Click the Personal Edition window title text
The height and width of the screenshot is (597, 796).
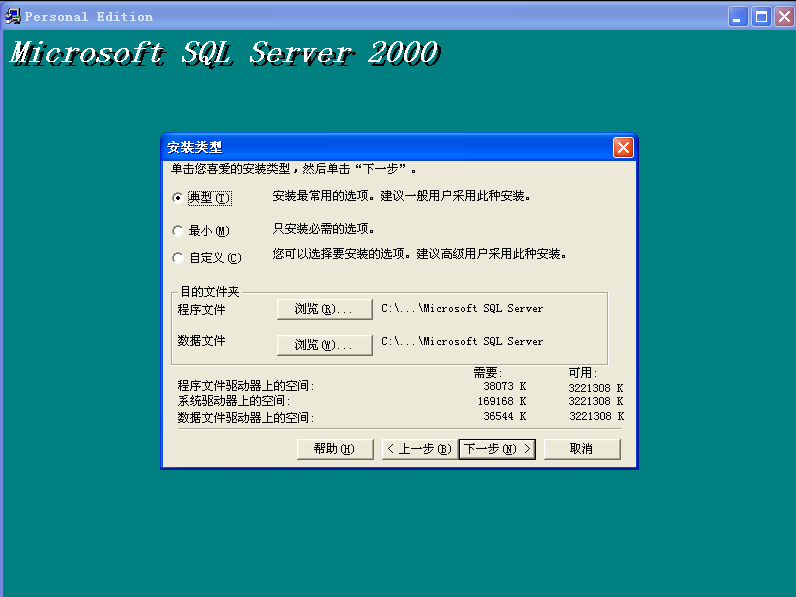[89, 17]
